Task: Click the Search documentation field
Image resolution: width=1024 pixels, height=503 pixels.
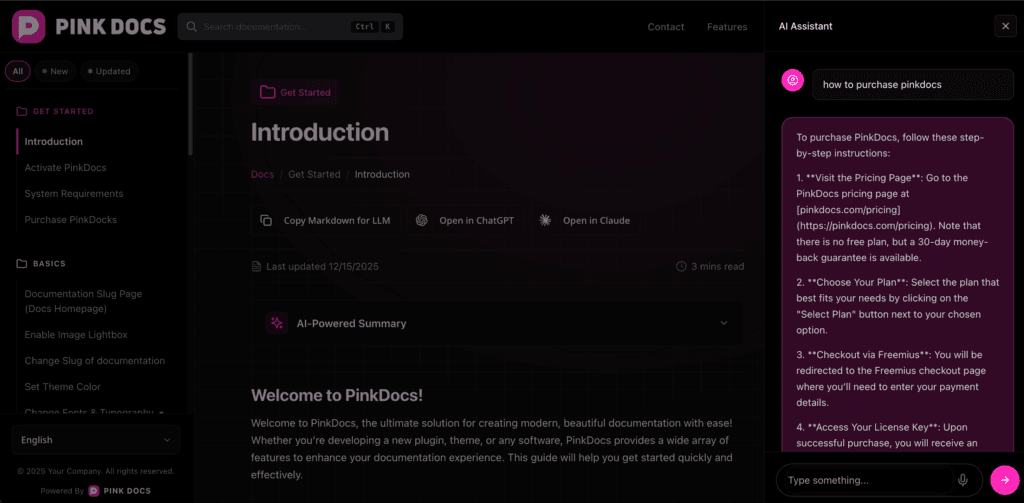Action: [275, 27]
